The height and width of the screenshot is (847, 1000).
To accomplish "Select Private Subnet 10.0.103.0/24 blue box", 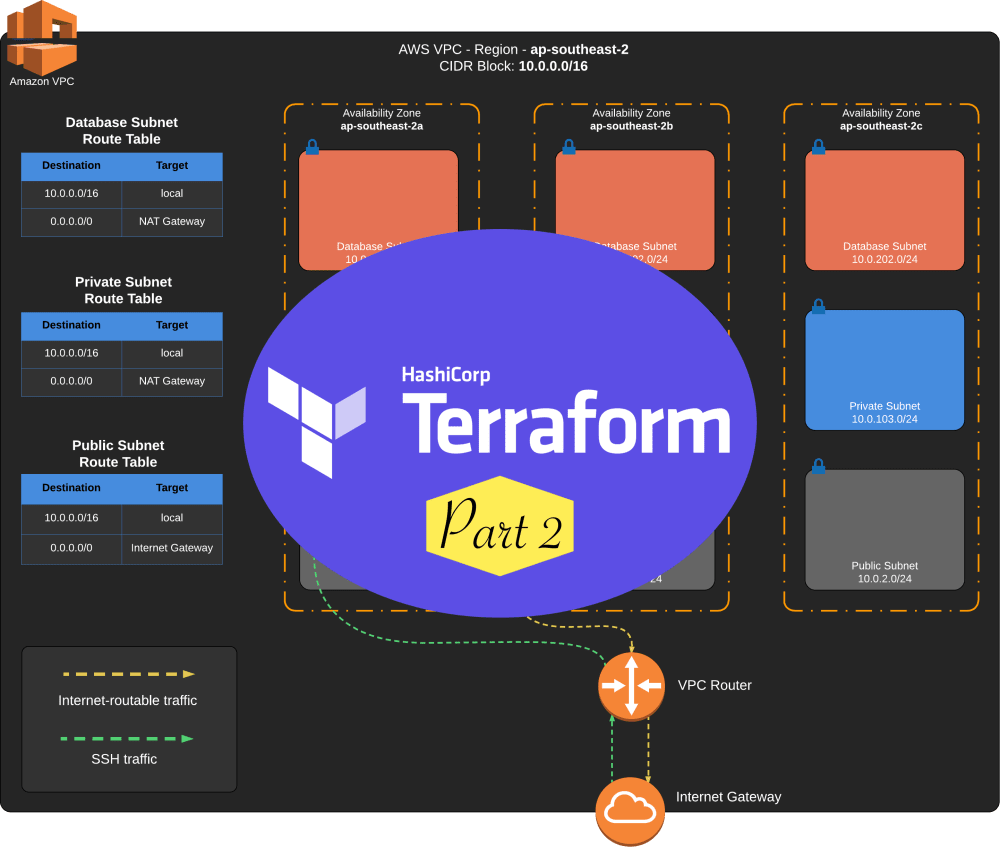I will (x=885, y=370).
